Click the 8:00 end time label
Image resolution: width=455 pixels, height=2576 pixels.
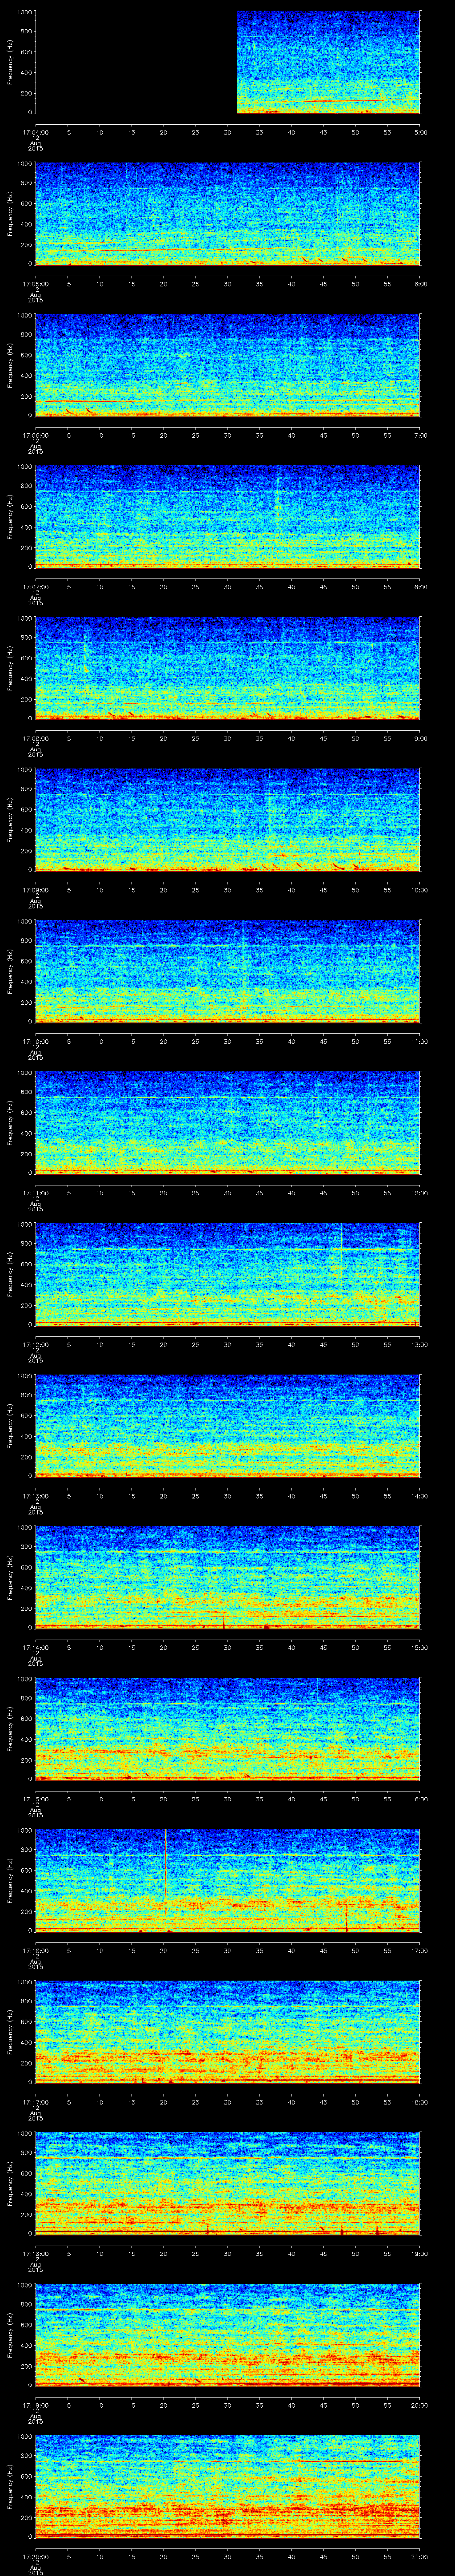[x=420, y=586]
